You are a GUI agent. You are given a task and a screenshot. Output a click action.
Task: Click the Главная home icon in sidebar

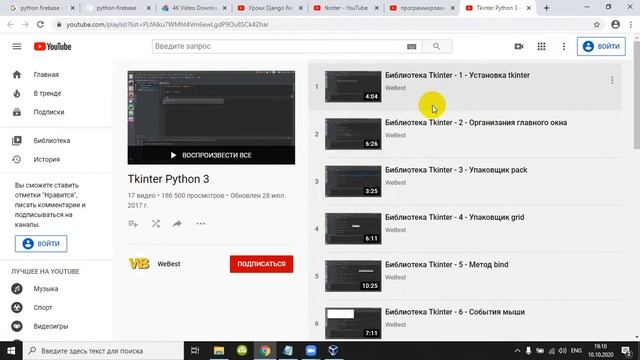(x=17, y=75)
